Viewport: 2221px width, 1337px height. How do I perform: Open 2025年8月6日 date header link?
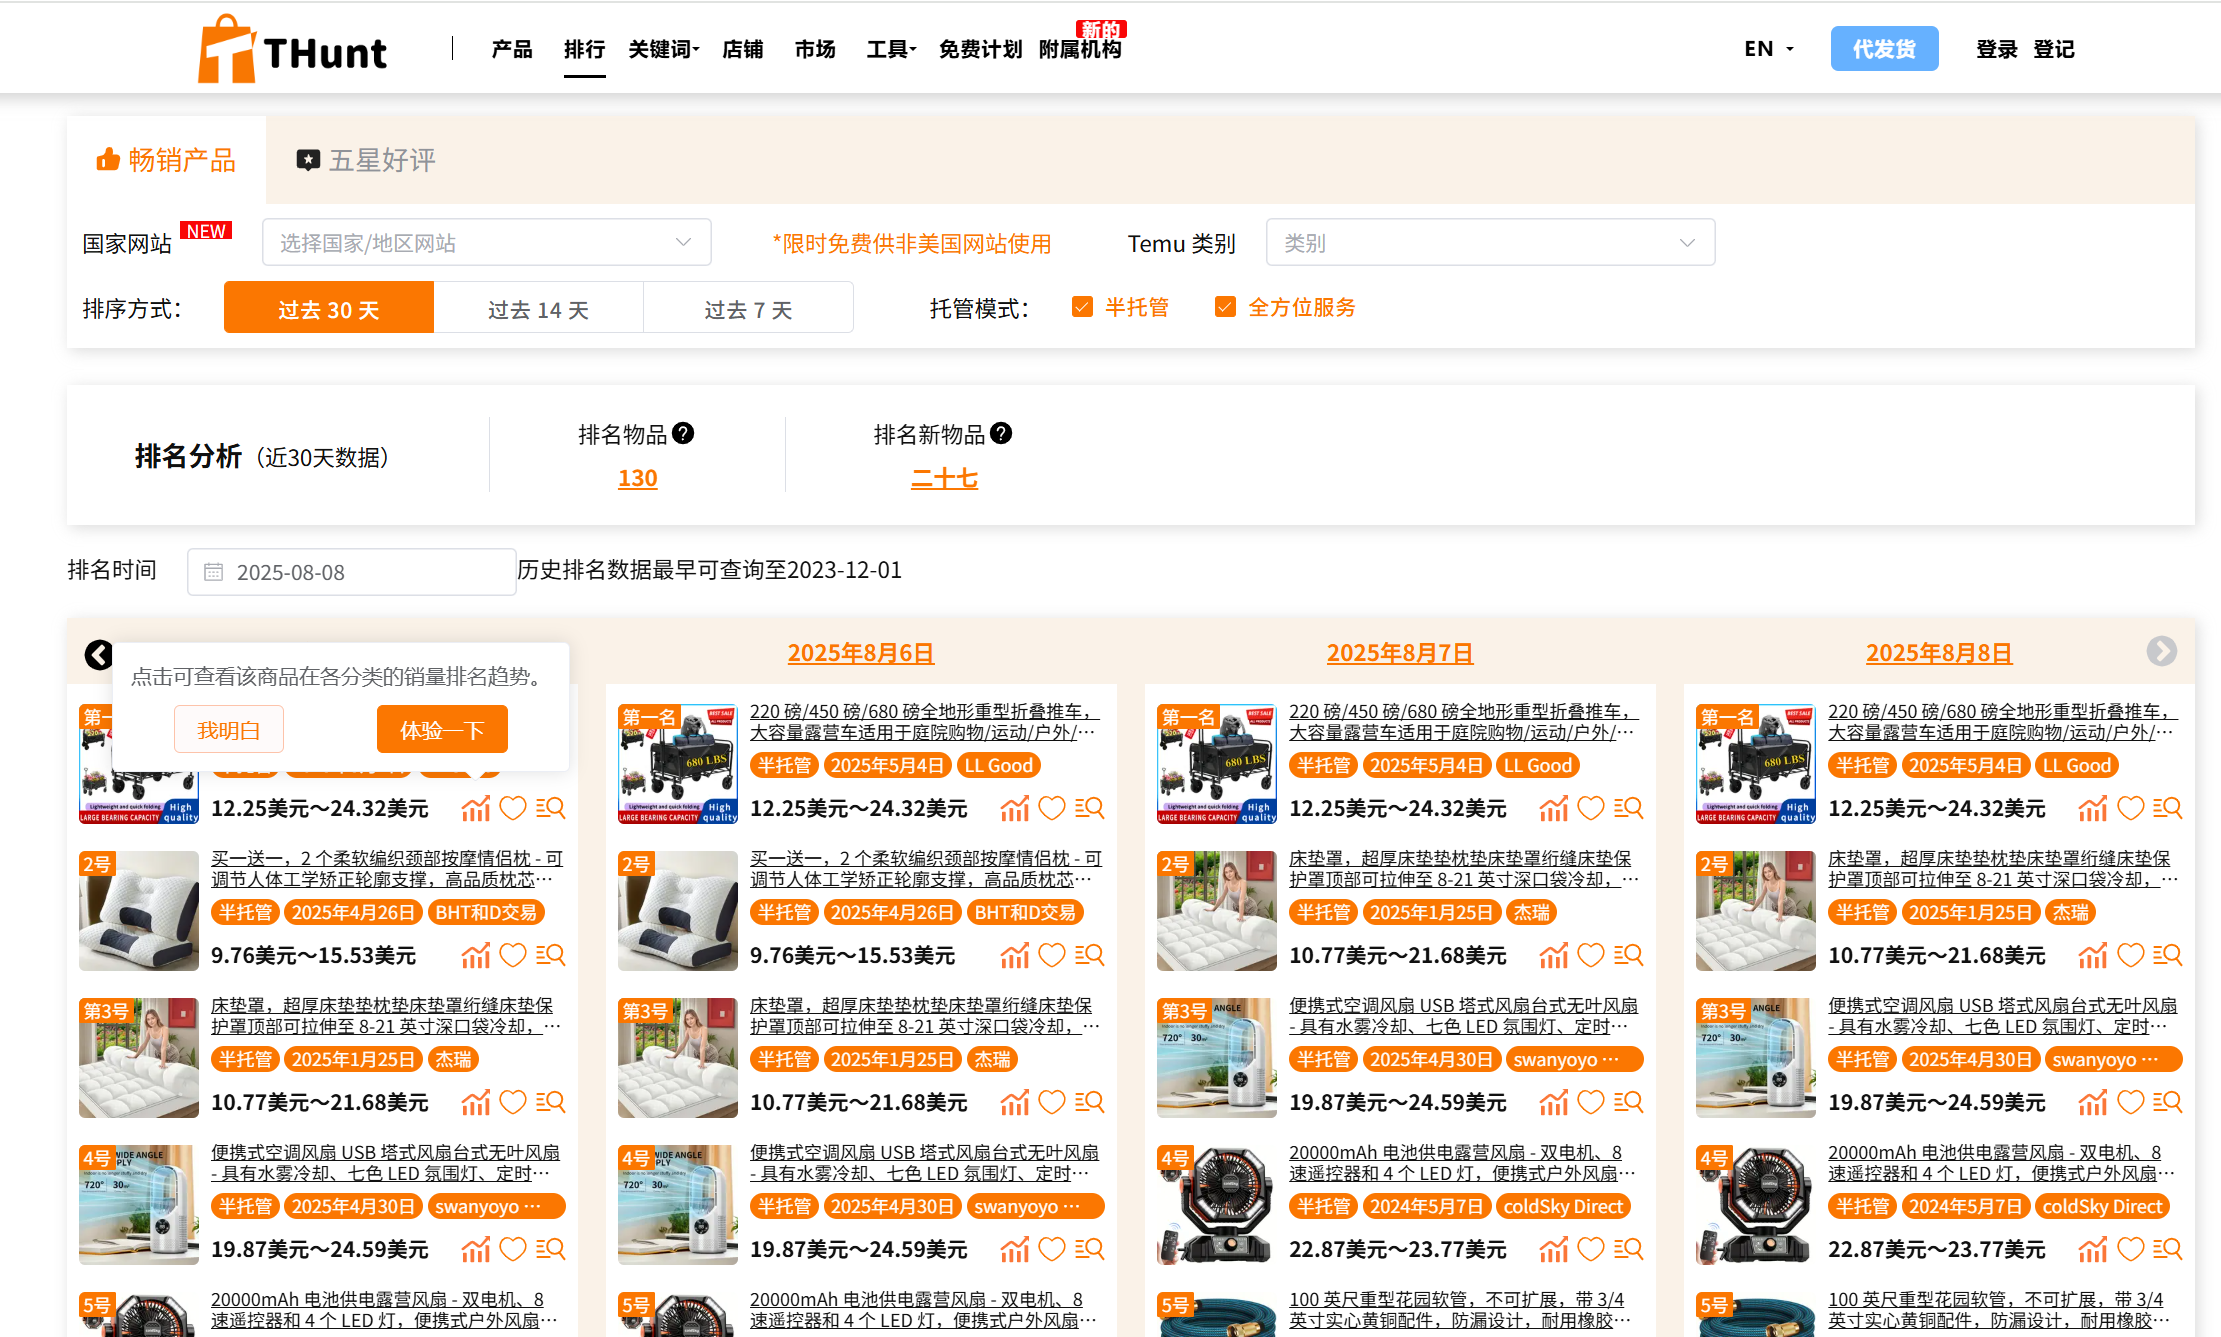point(861,653)
